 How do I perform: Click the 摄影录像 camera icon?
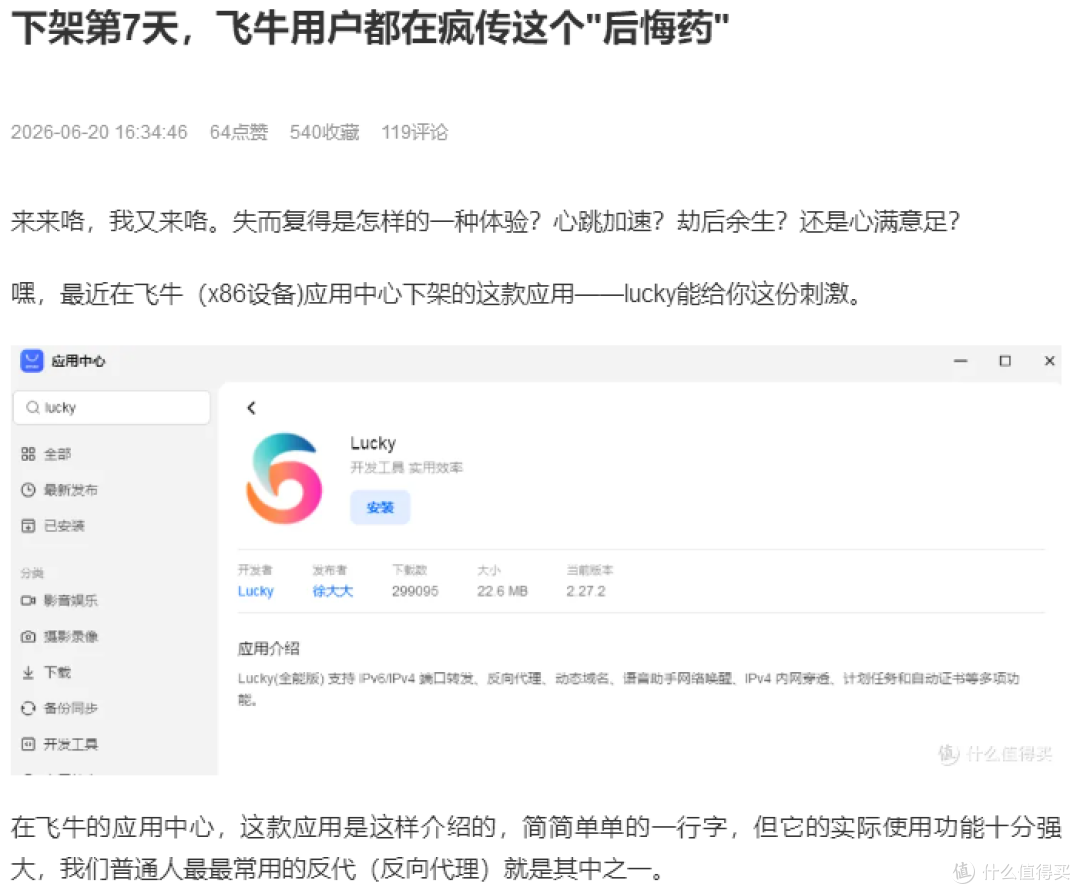(x=28, y=636)
